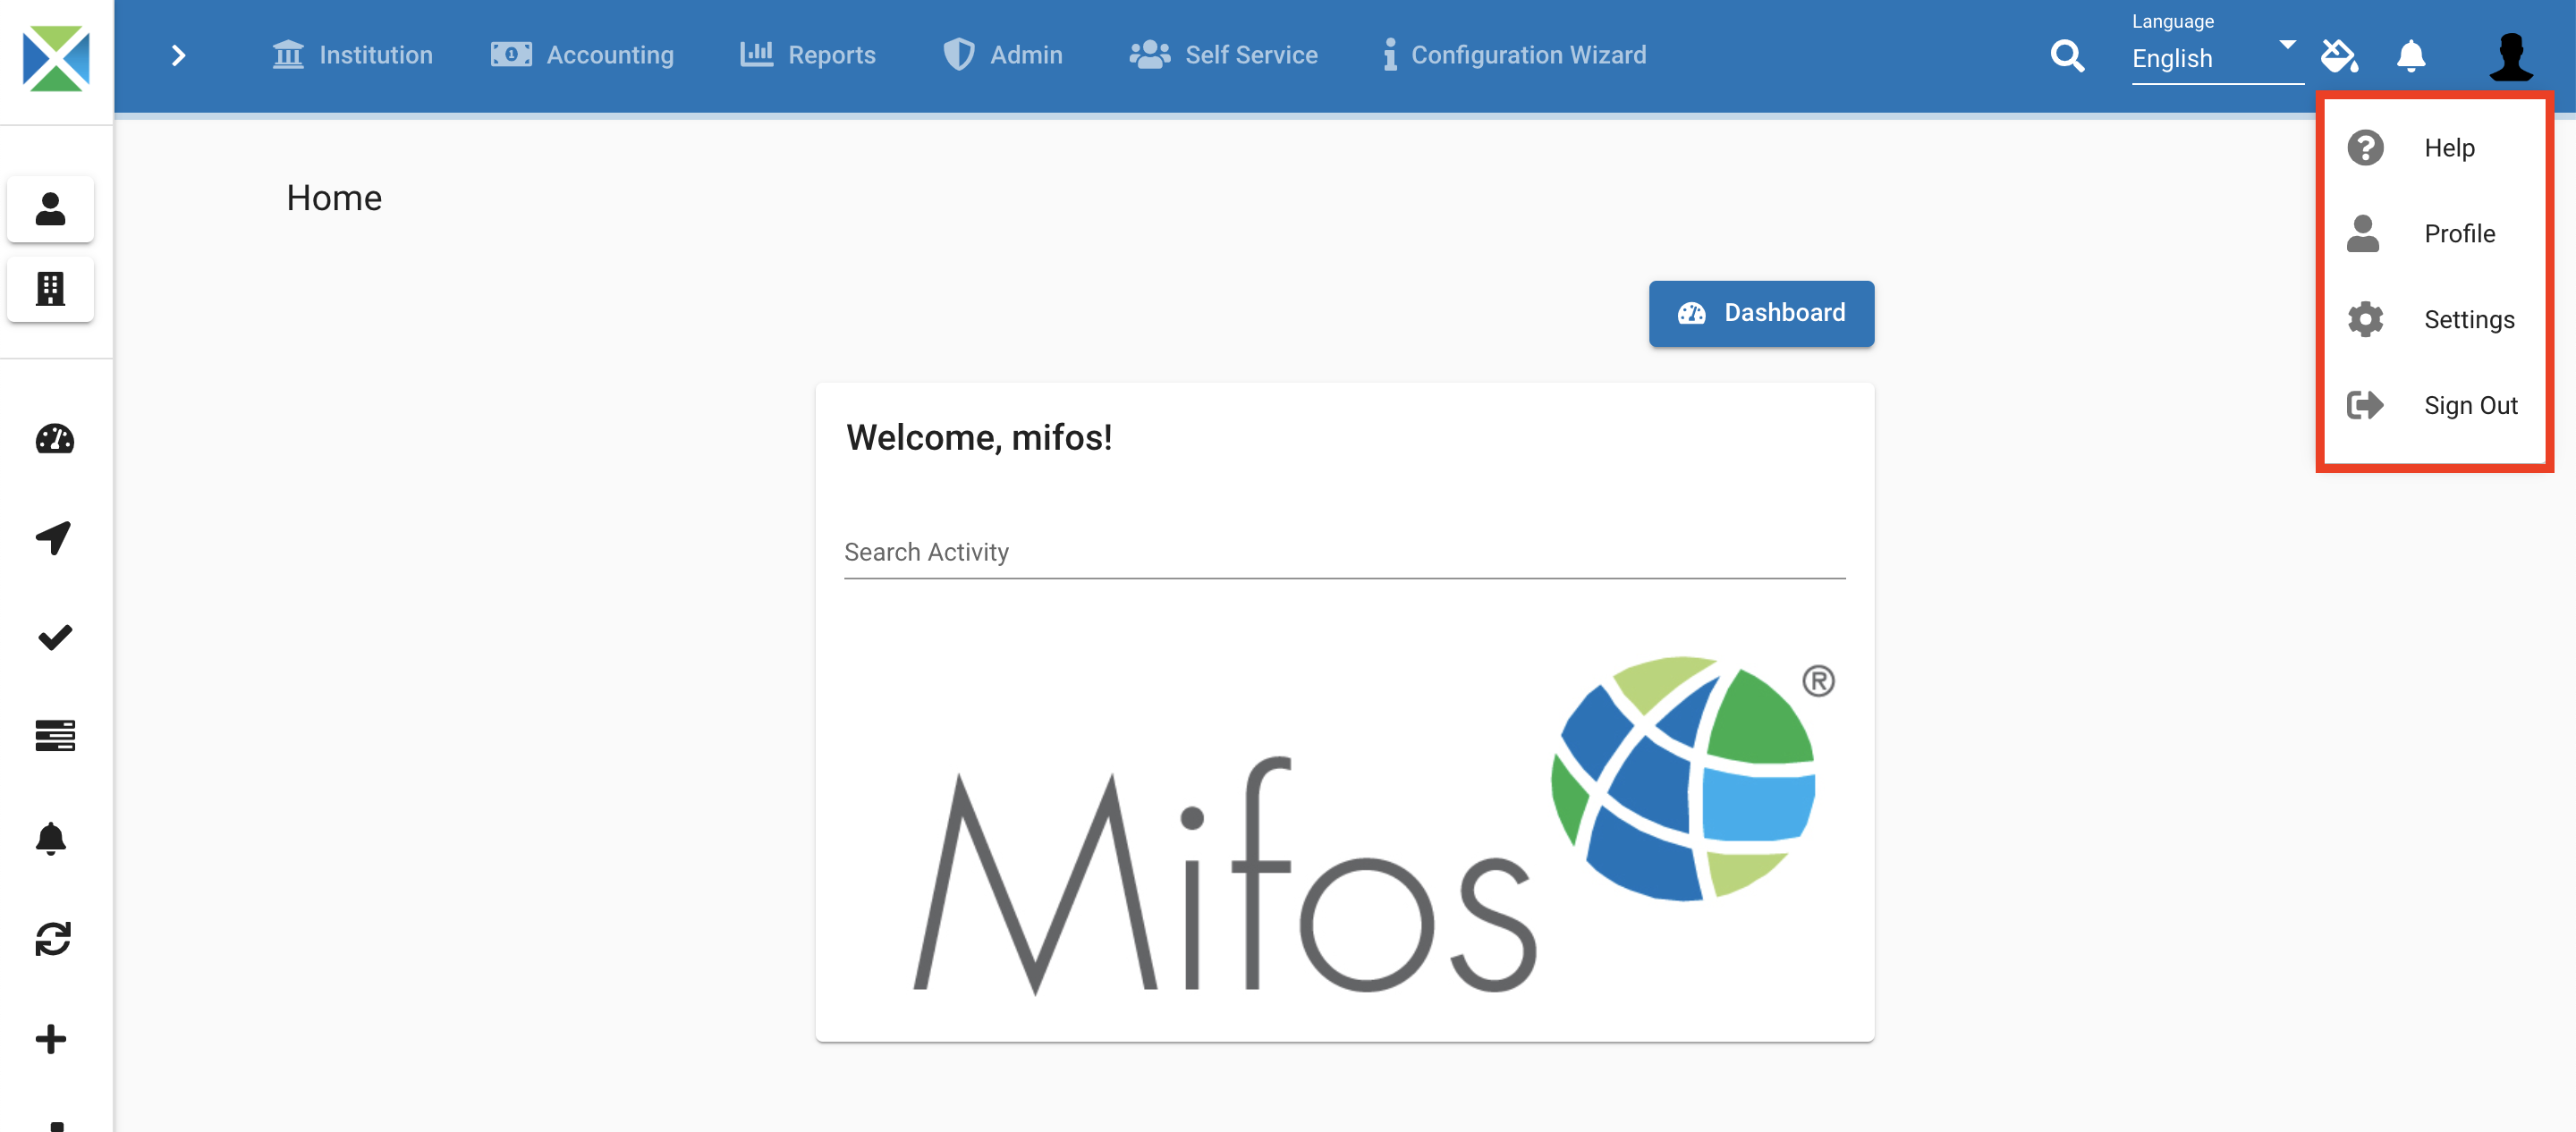Click the sidebar dashboard gauge icon

point(54,439)
